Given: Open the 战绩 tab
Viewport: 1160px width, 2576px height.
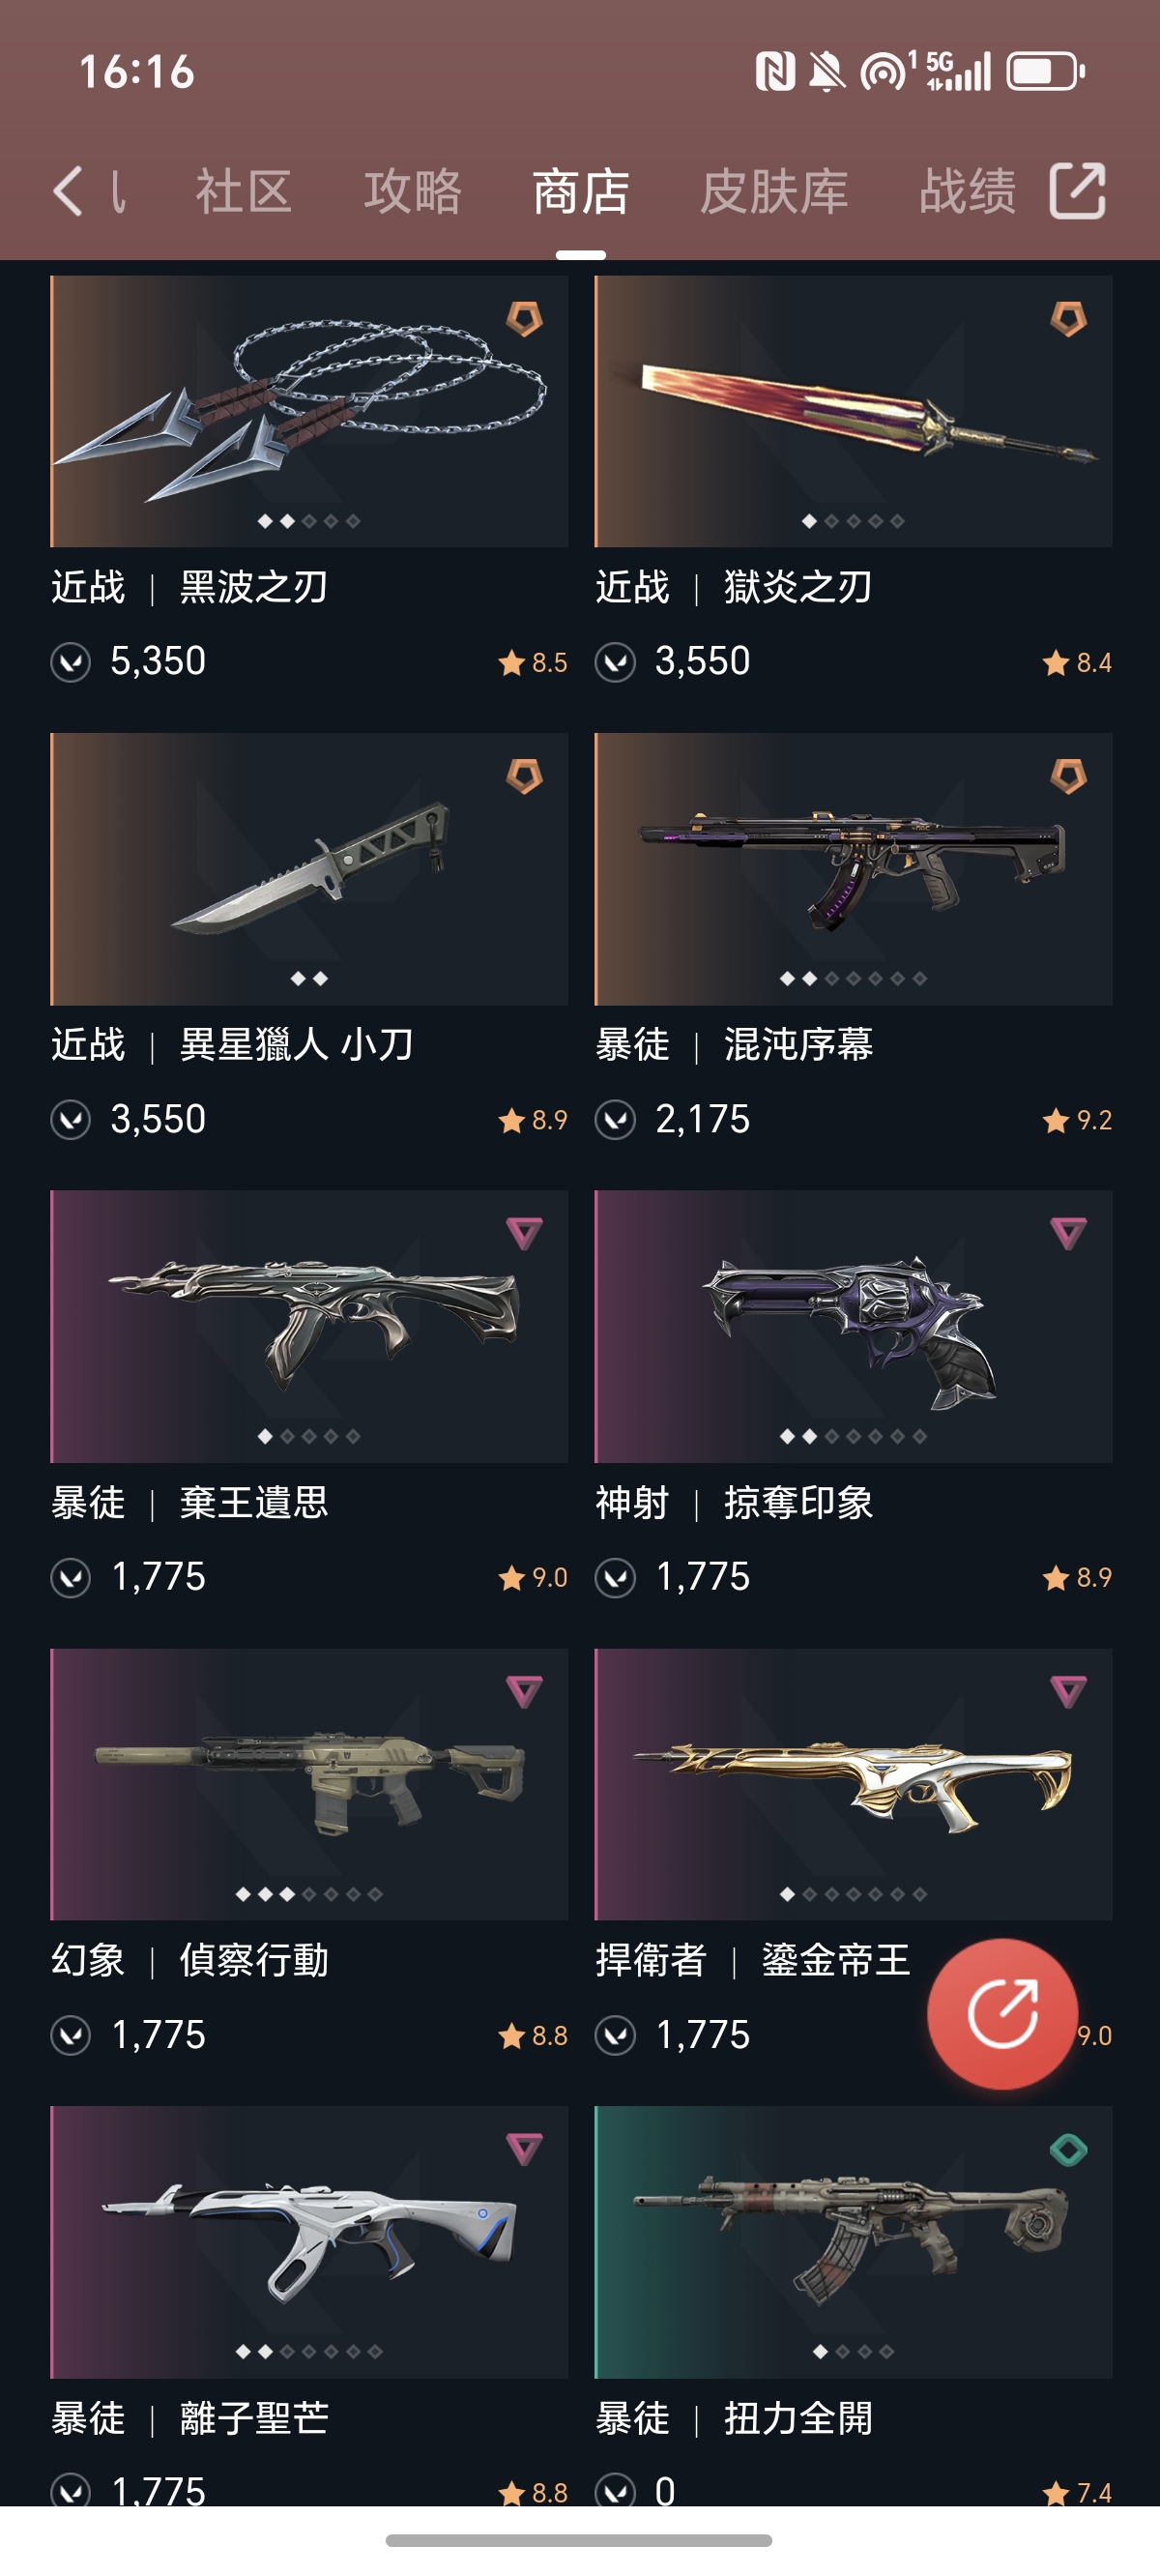Looking at the screenshot, I should tap(967, 191).
